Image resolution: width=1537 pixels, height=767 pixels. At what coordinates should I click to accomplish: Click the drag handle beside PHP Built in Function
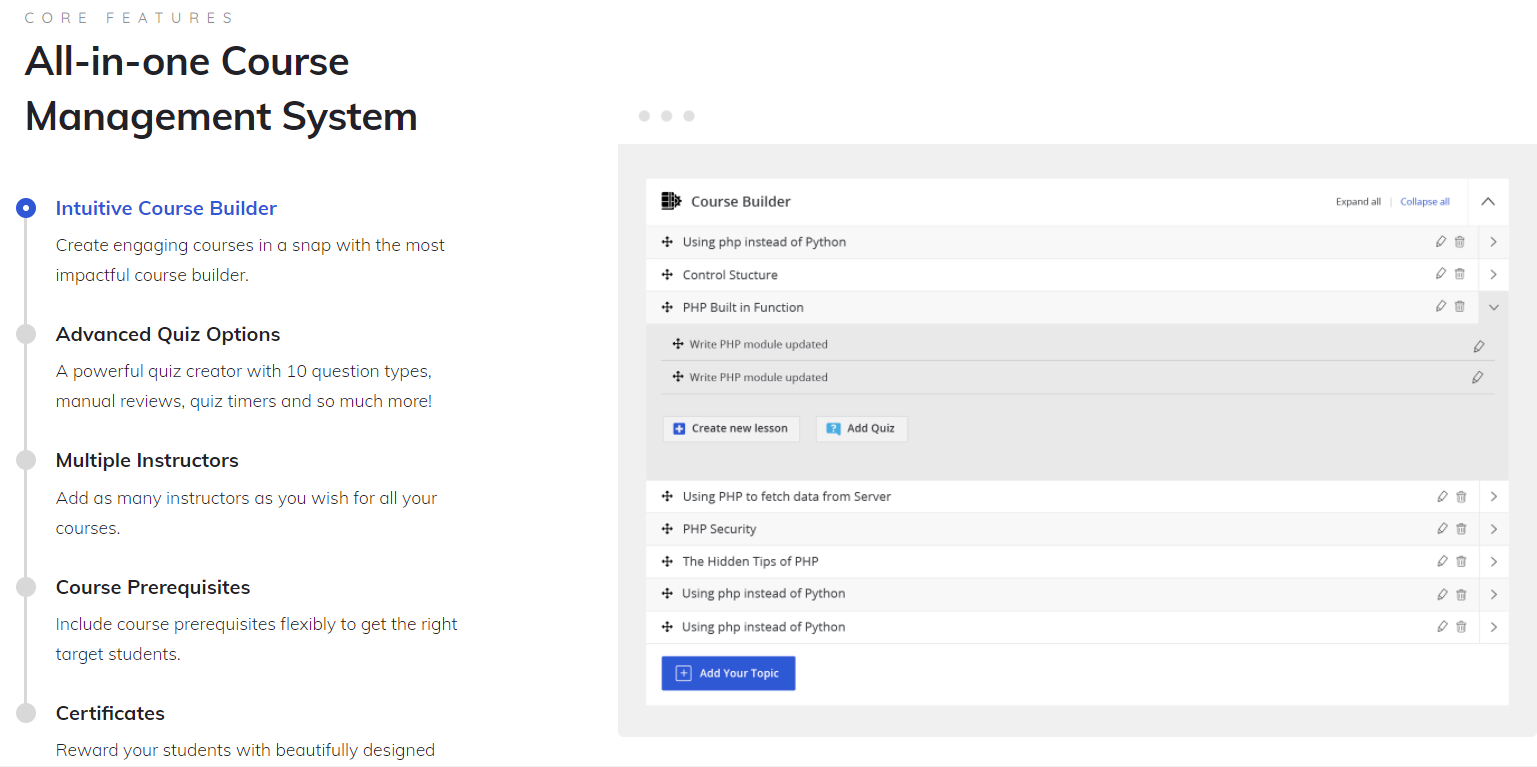coord(665,307)
